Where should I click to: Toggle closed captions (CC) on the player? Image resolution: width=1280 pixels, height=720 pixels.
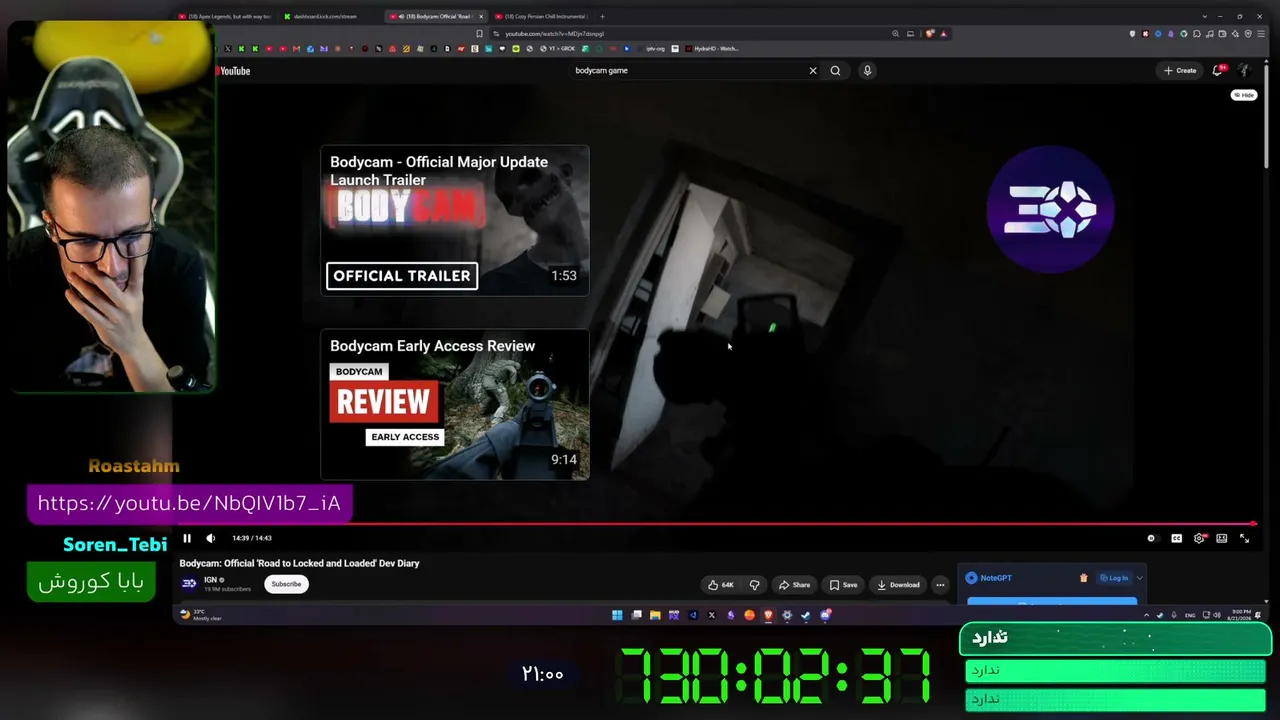pos(1176,538)
